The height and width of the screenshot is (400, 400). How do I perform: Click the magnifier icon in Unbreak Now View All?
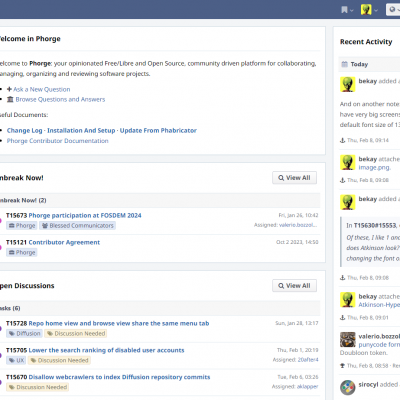tap(281, 178)
